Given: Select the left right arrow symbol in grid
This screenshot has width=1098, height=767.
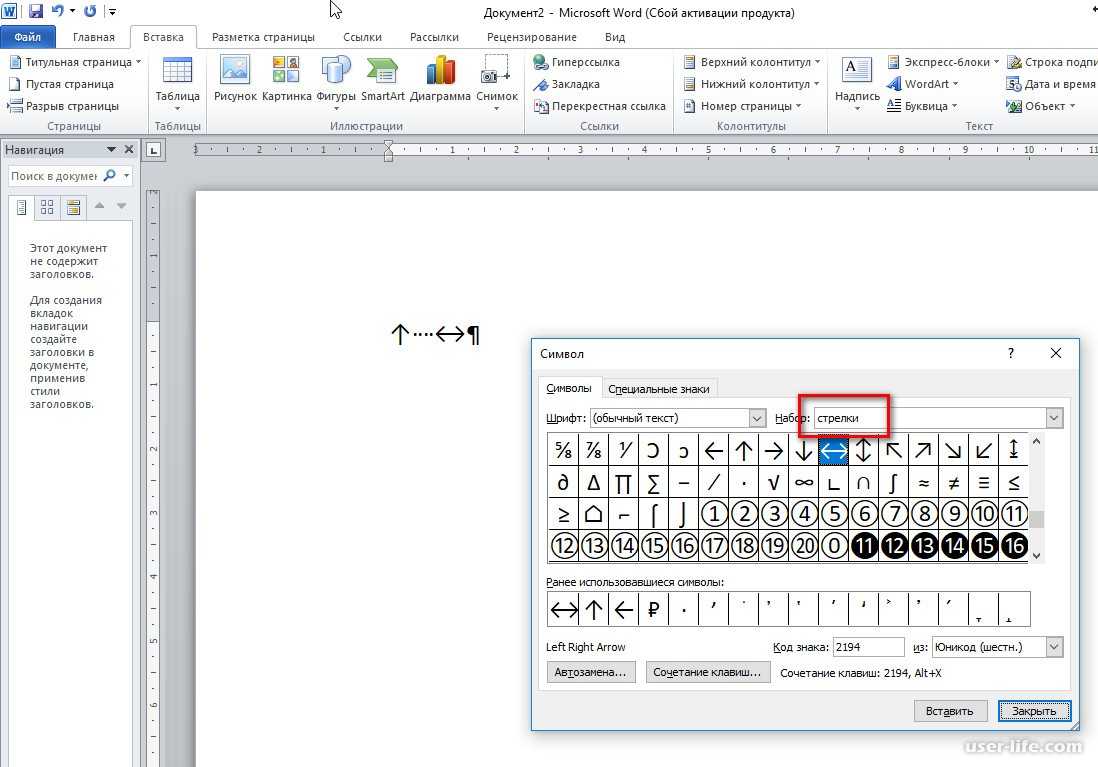Looking at the screenshot, I should (833, 450).
